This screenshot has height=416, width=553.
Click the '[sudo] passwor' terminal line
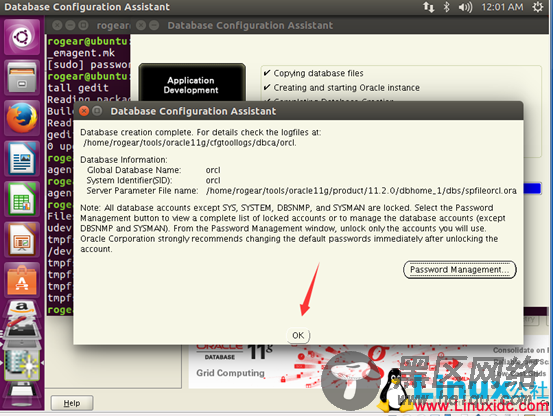89,65
